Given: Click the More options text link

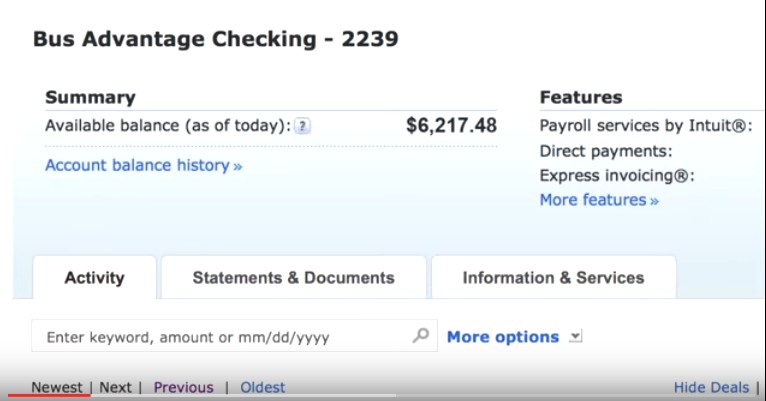Looking at the screenshot, I should [x=503, y=337].
